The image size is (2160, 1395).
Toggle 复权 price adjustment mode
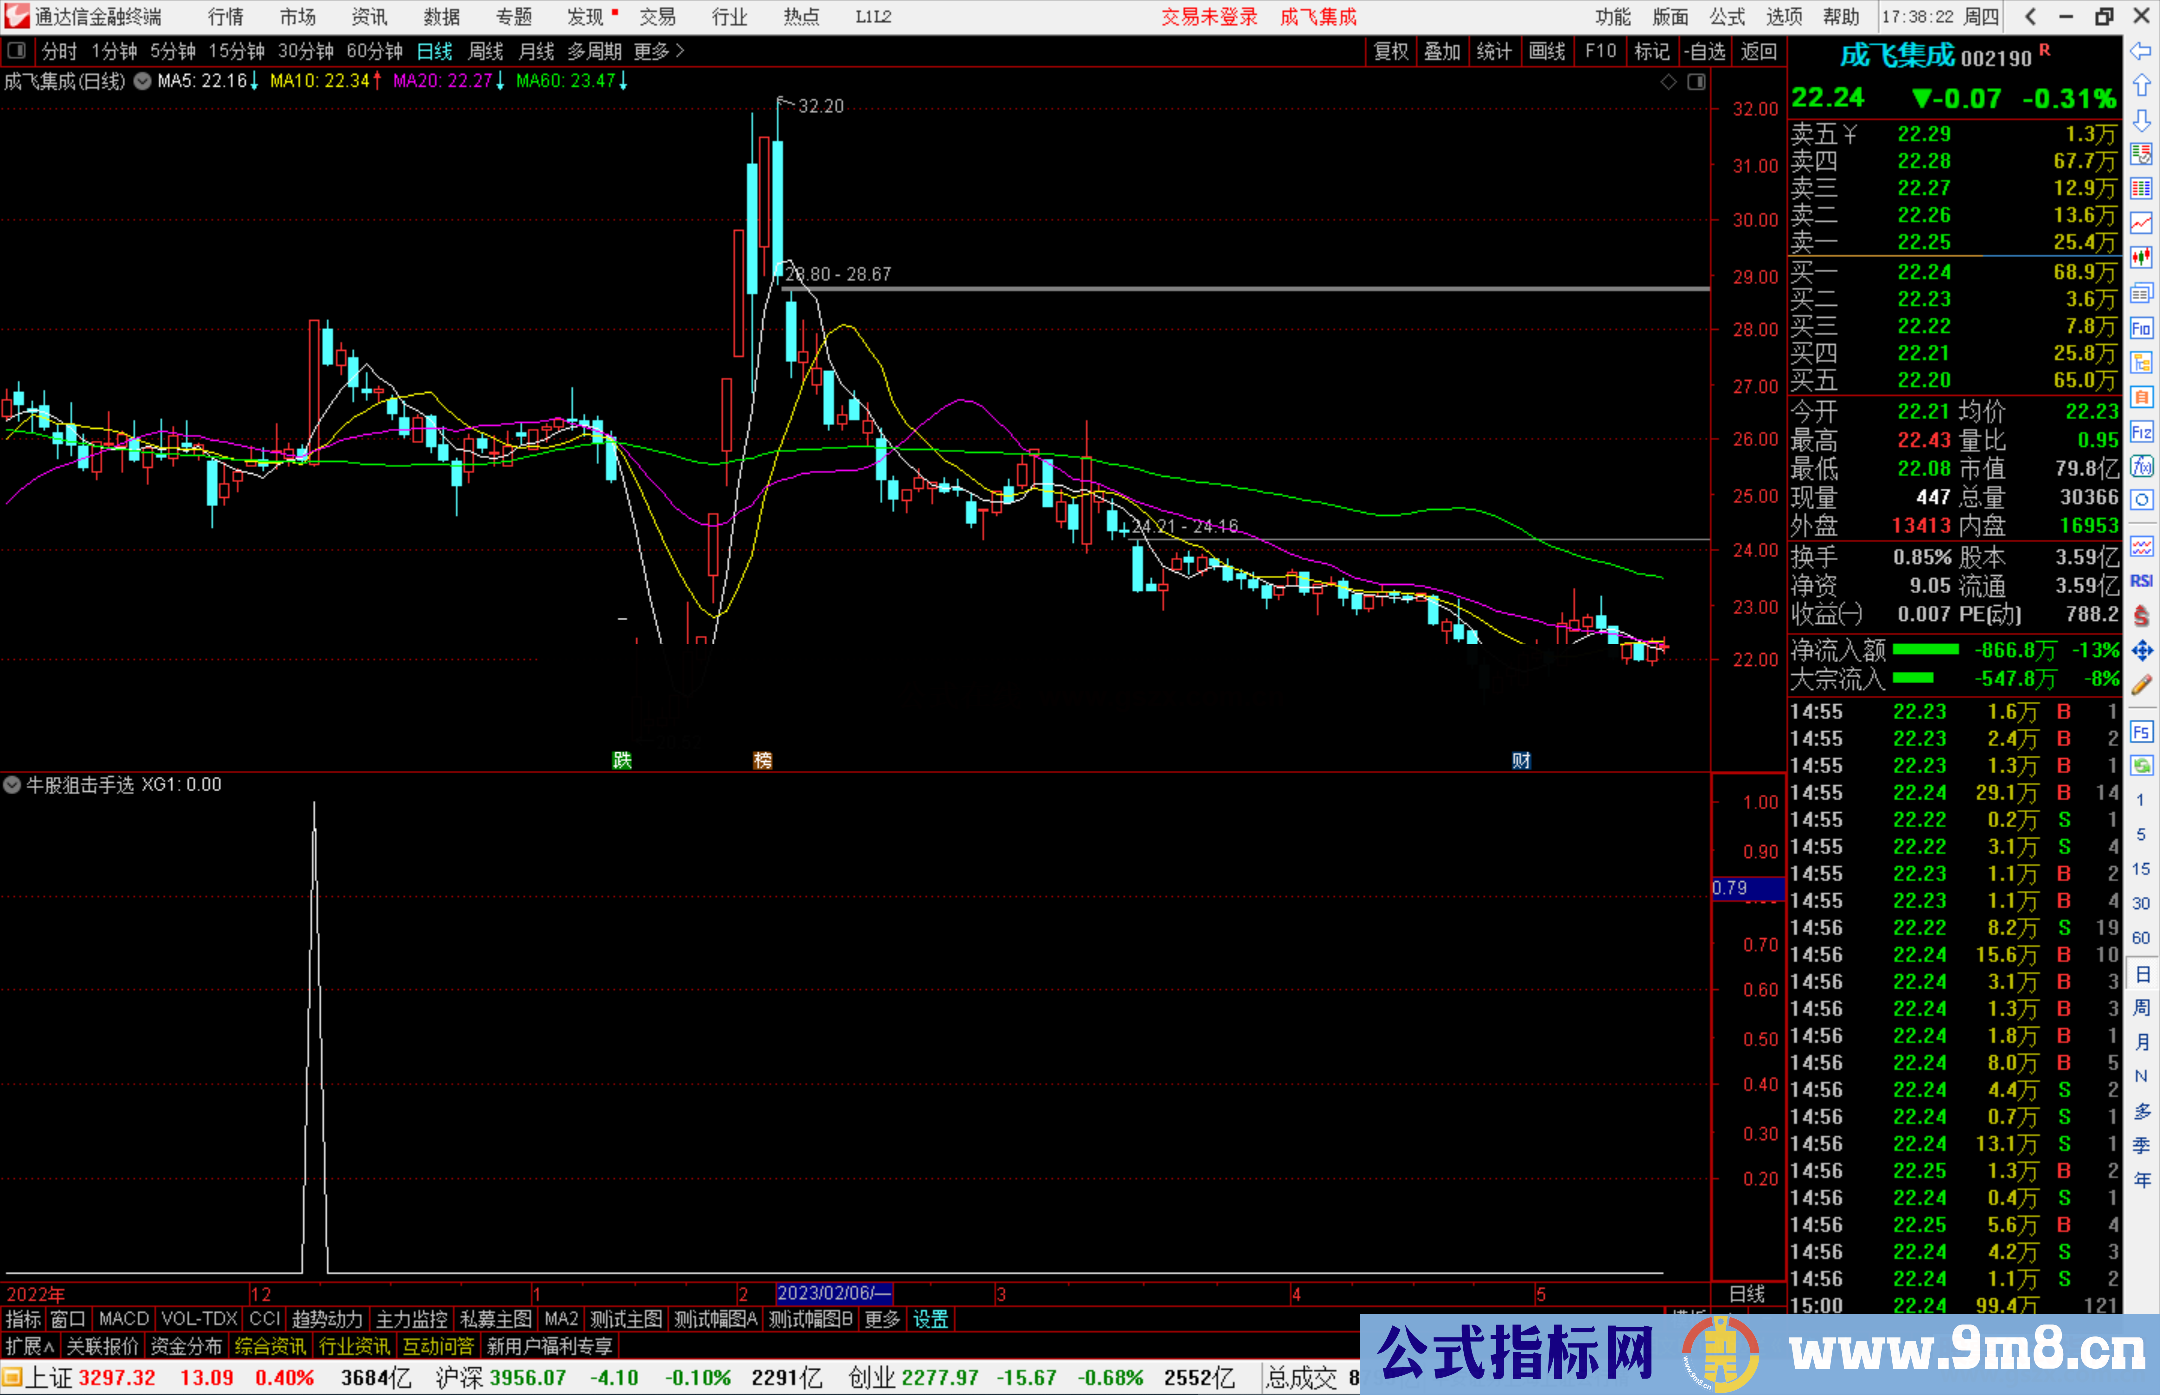coord(1390,51)
